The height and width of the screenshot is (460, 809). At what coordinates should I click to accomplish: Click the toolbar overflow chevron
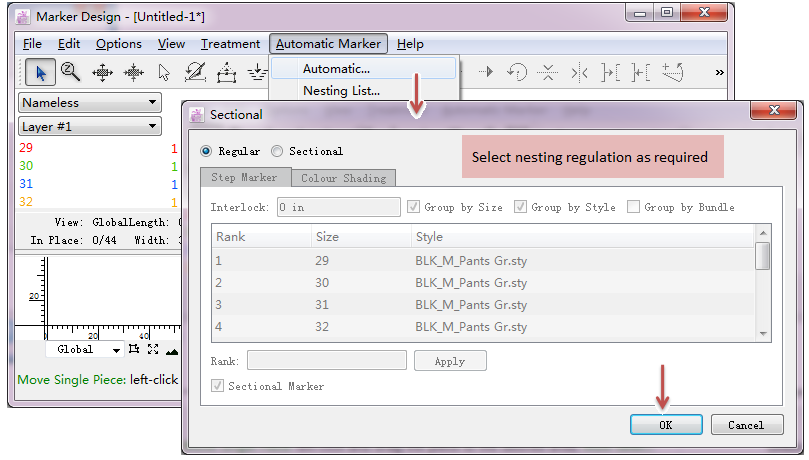pyautogui.click(x=718, y=72)
